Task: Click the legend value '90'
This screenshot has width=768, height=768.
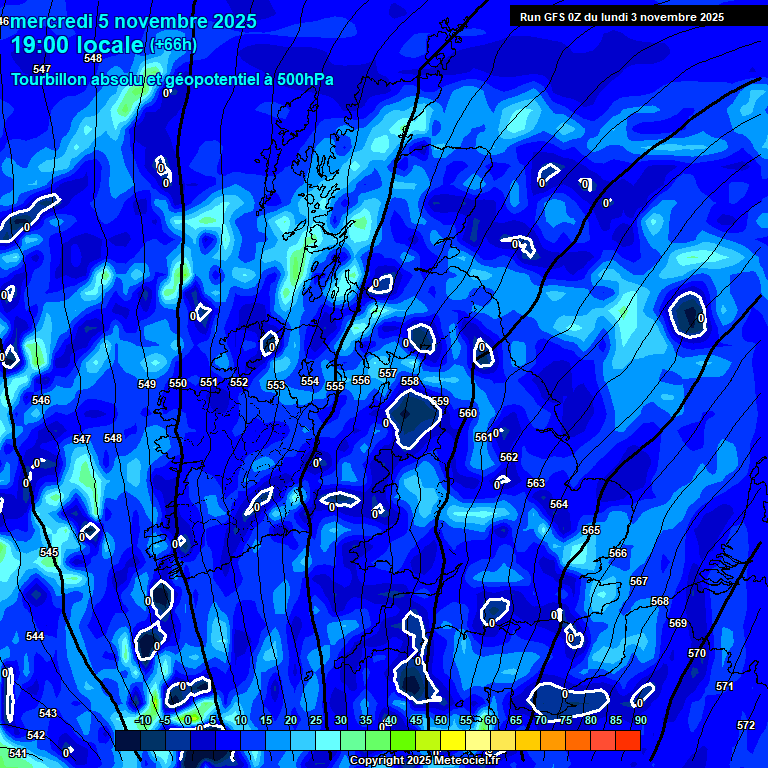Action: [x=641, y=720]
